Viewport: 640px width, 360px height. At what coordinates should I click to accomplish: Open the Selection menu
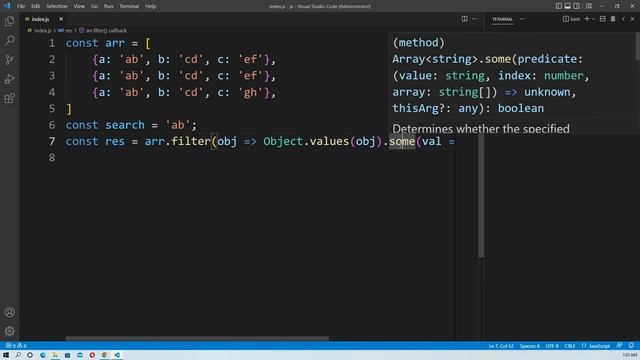click(x=57, y=6)
